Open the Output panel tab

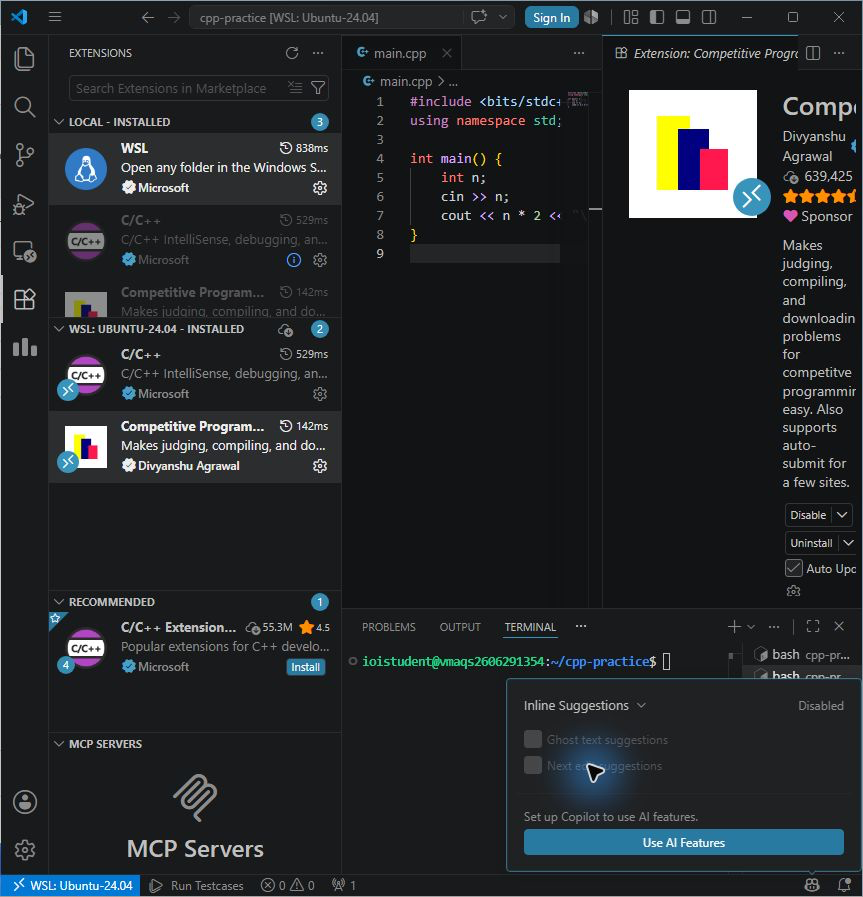coord(460,627)
